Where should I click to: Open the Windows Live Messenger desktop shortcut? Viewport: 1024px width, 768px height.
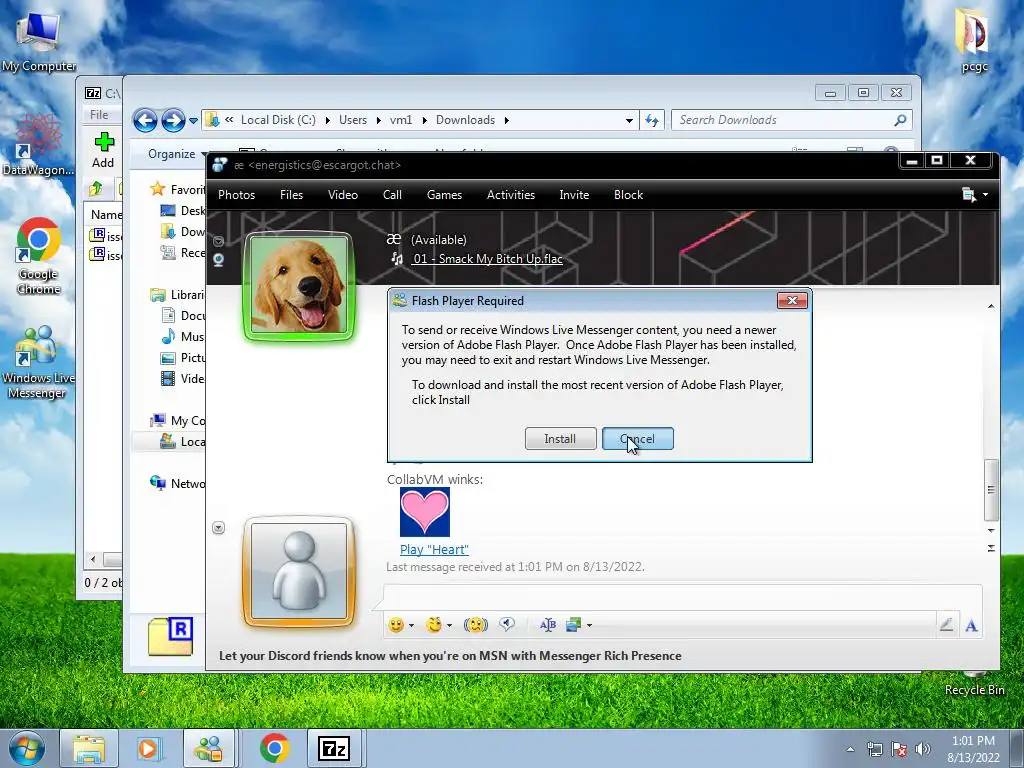(38, 362)
